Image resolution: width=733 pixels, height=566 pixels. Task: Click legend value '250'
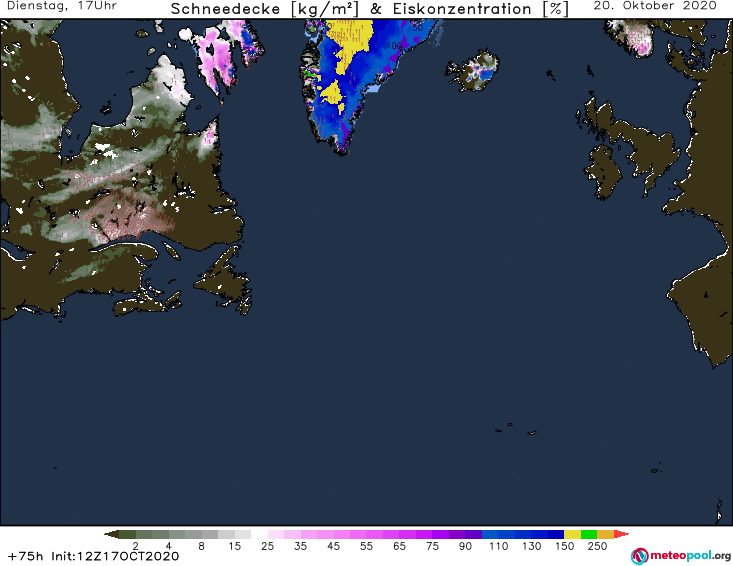click(x=597, y=546)
